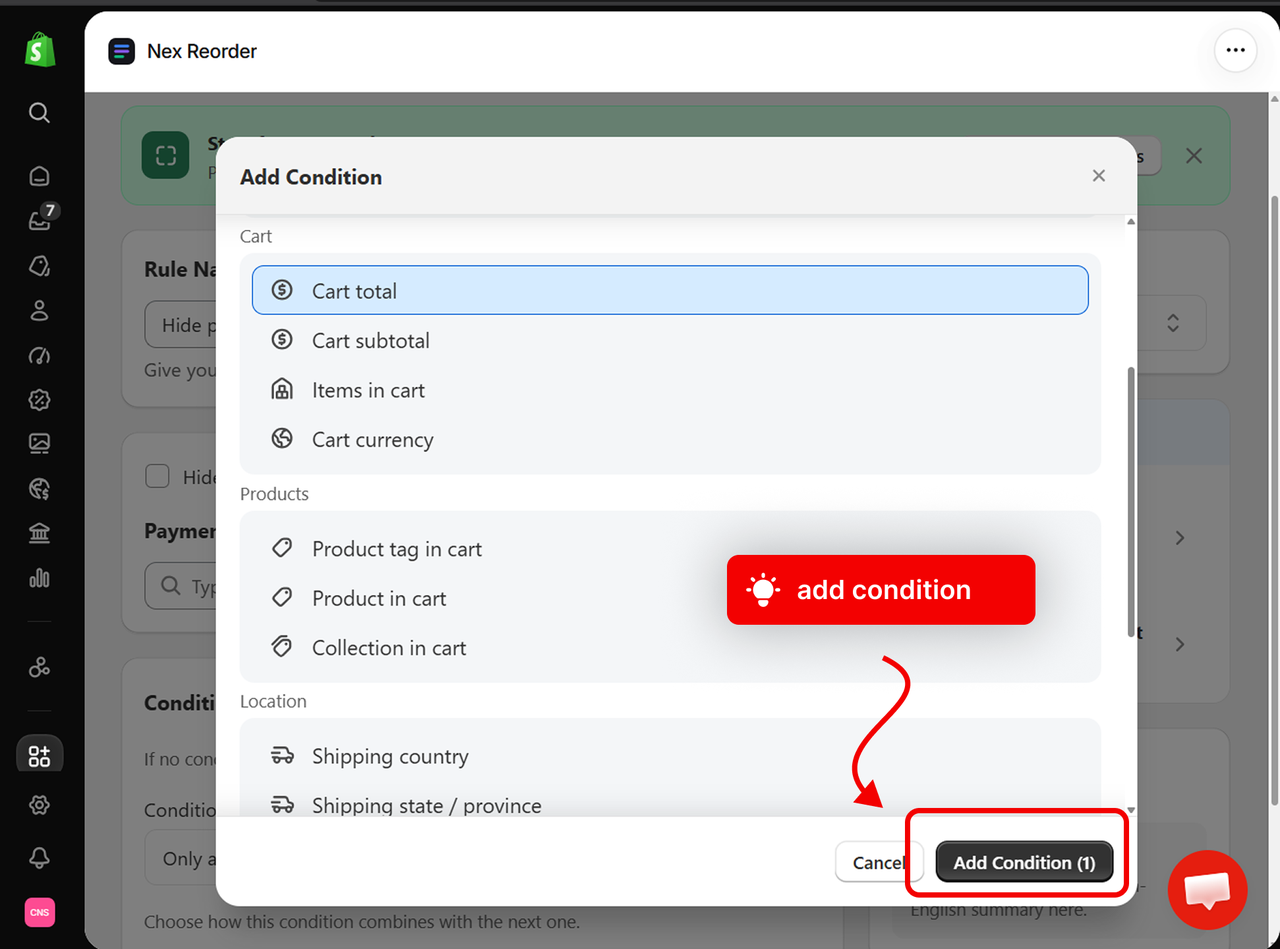Select Product tag in cart condition
The image size is (1280, 949).
tap(670, 548)
